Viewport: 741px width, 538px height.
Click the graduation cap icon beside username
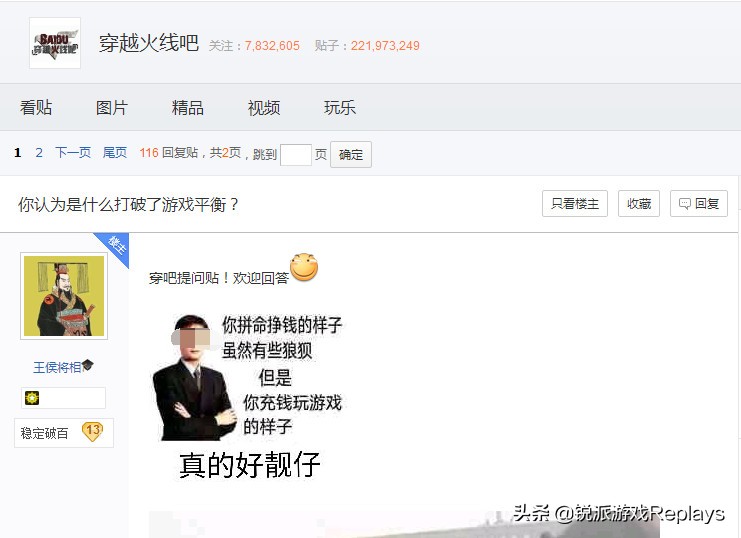point(88,365)
